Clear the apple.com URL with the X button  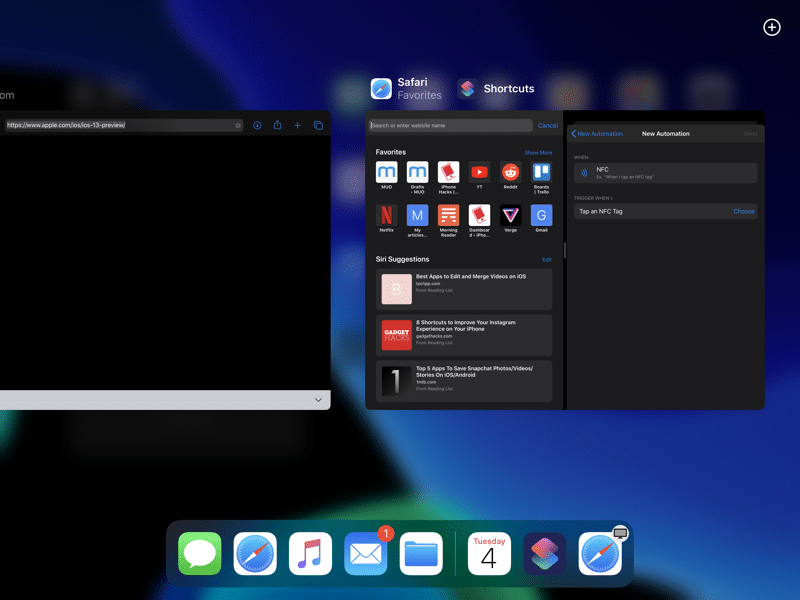click(x=238, y=125)
